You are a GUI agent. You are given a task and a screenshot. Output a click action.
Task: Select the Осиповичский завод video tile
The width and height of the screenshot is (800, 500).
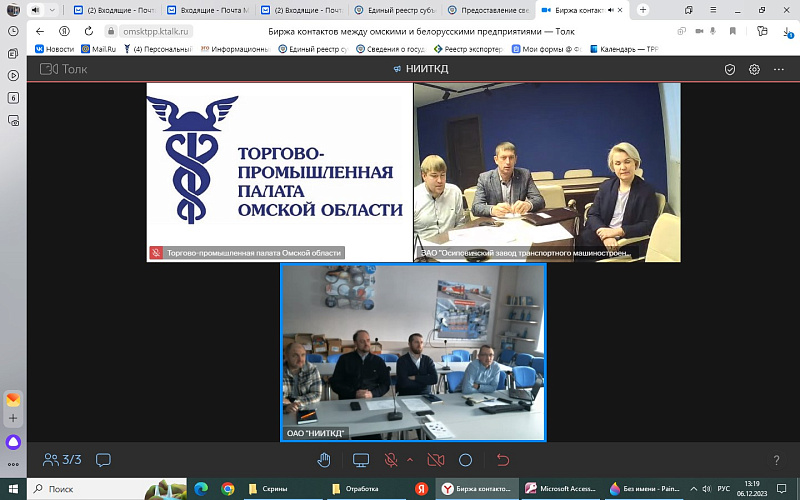pos(547,172)
